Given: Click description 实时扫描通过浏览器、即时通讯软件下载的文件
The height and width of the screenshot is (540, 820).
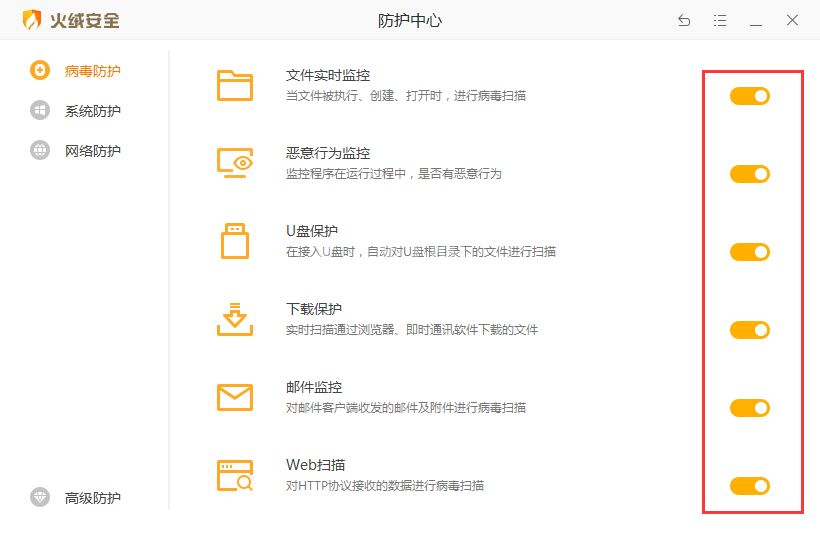Looking at the screenshot, I should [x=412, y=330].
